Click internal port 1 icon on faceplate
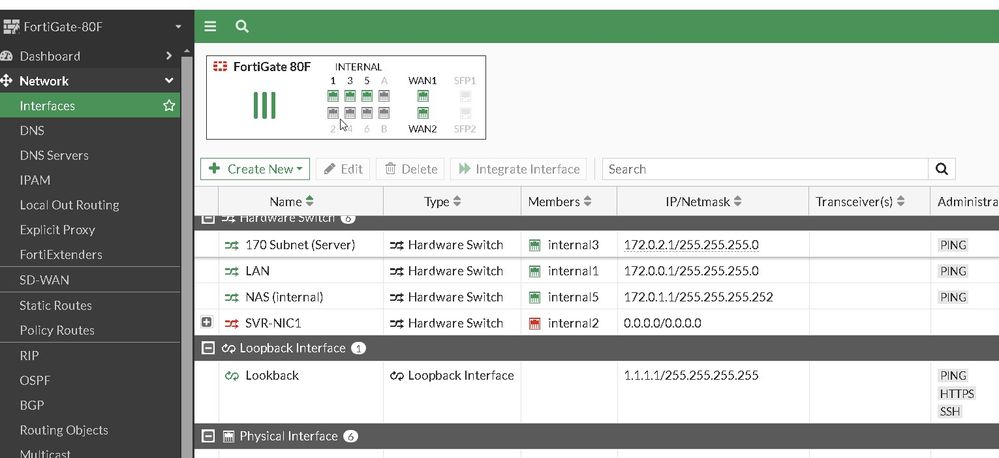This screenshot has width=999, height=458. tap(333, 96)
